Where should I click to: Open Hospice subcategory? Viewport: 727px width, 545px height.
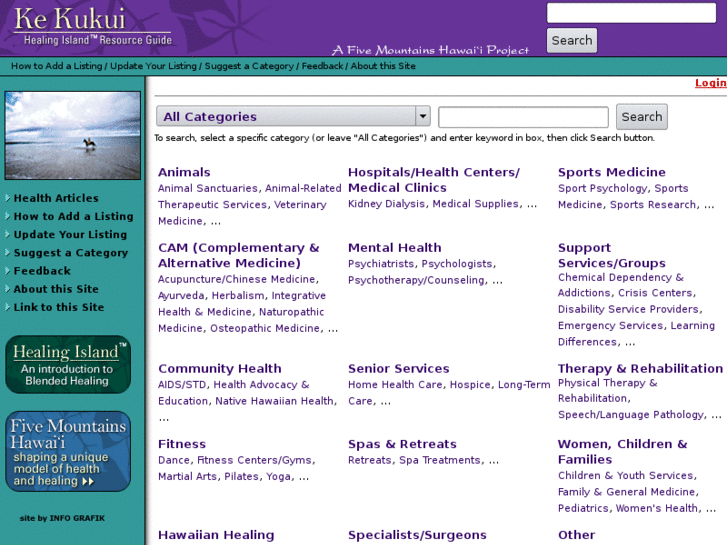point(470,385)
